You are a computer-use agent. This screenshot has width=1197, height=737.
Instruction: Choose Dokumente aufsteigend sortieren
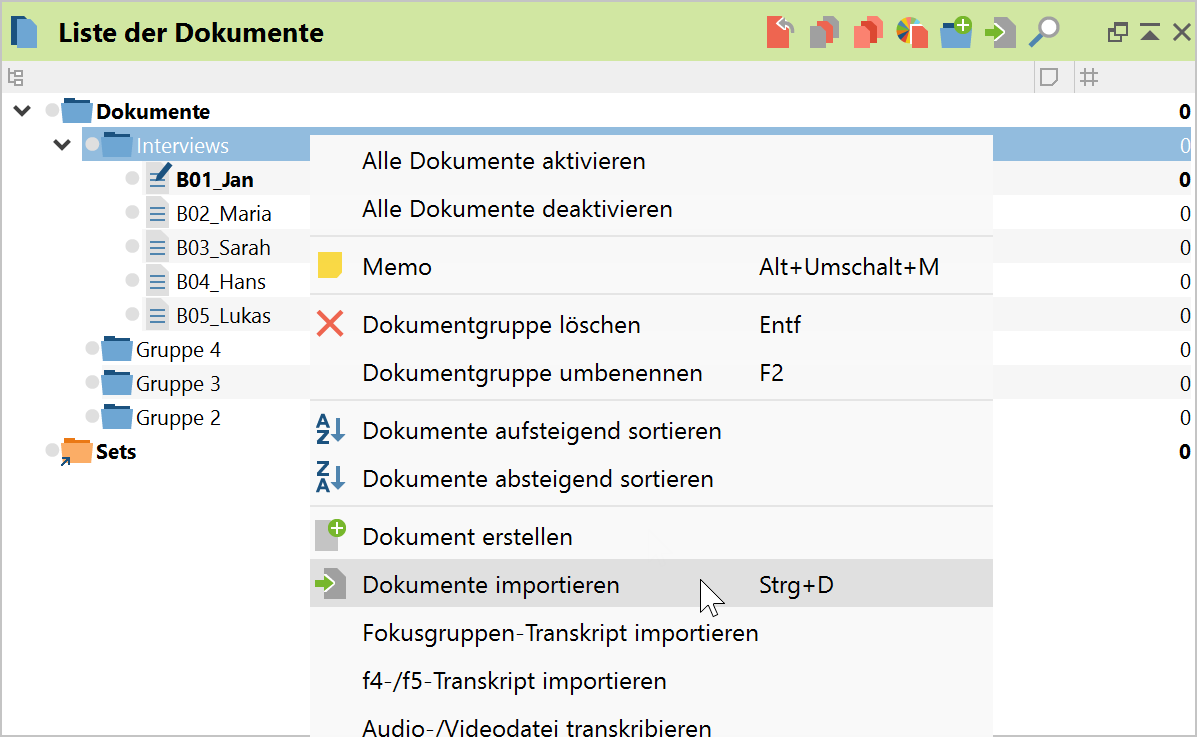tap(651, 431)
